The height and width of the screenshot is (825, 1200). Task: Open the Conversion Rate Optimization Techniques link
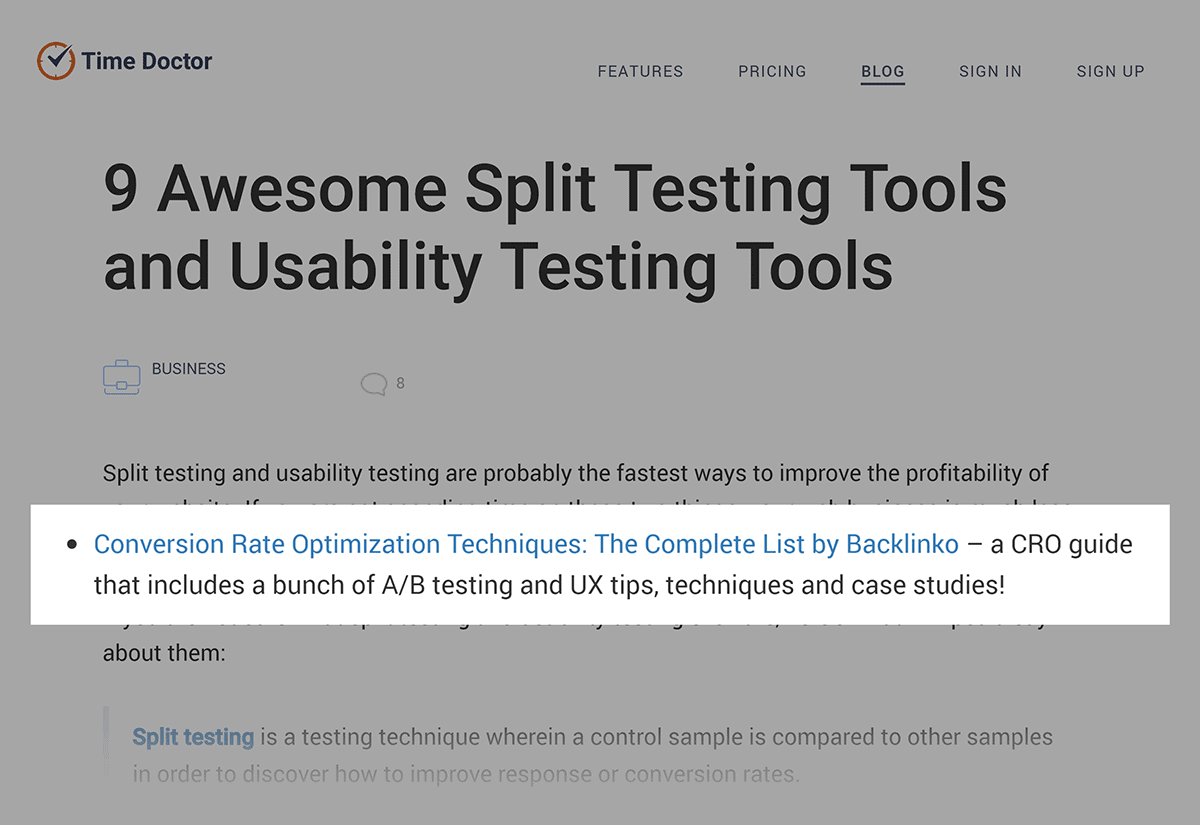pyautogui.click(x=526, y=545)
